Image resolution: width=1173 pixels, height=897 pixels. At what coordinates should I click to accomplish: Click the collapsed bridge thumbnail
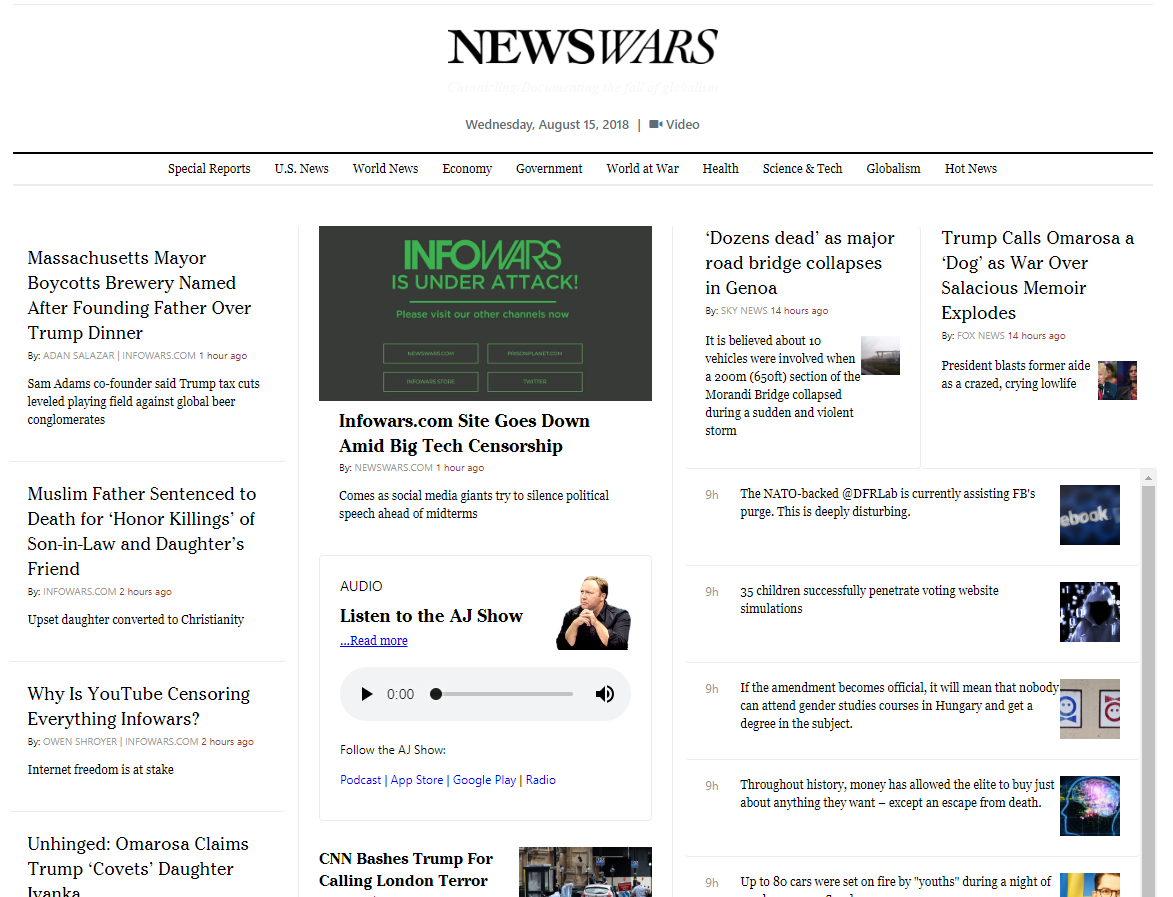point(880,355)
